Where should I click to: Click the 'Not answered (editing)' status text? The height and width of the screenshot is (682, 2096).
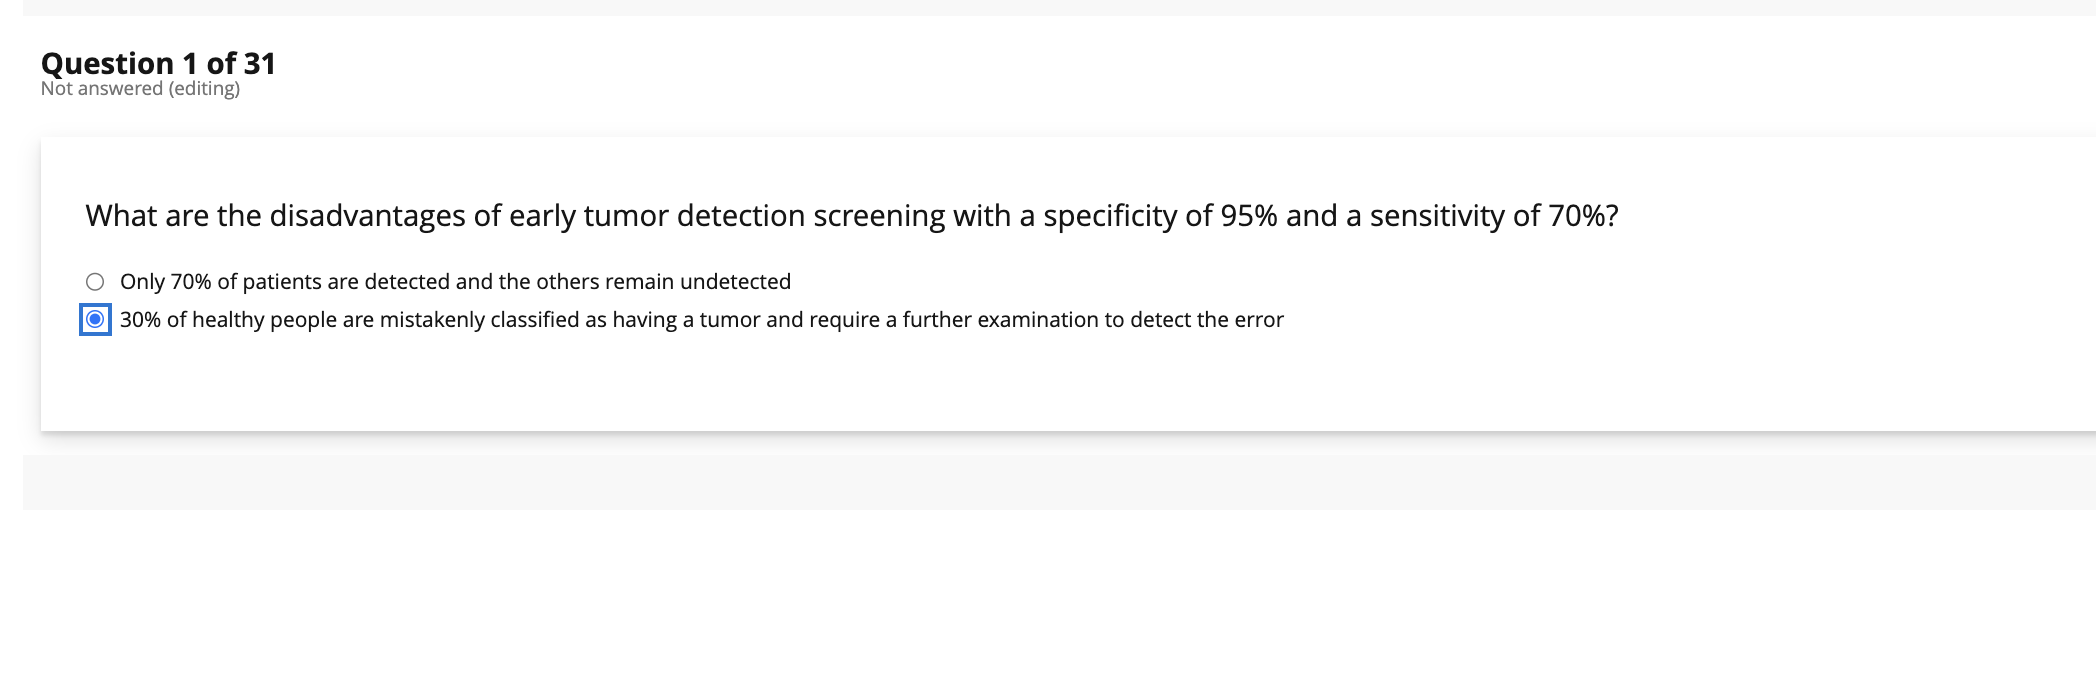[140, 89]
